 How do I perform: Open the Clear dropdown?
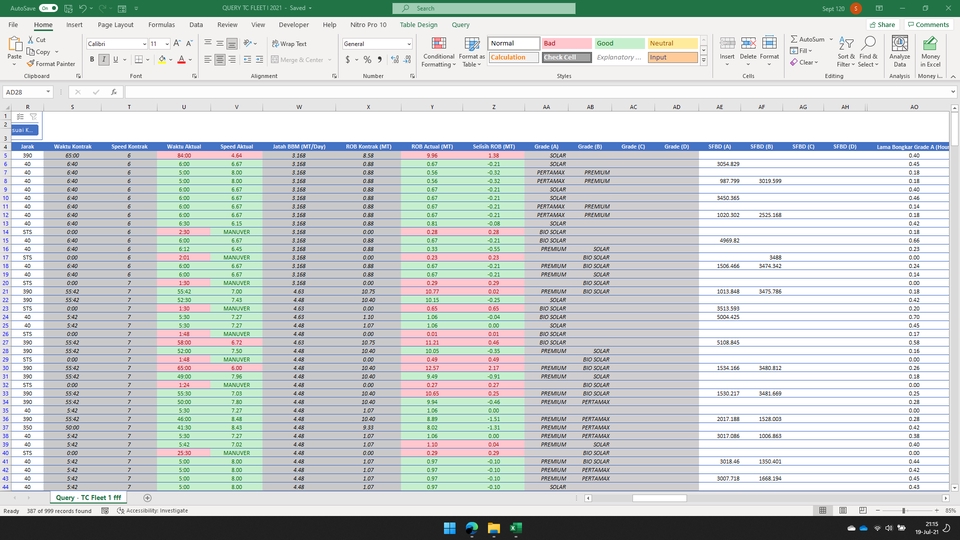[803, 62]
